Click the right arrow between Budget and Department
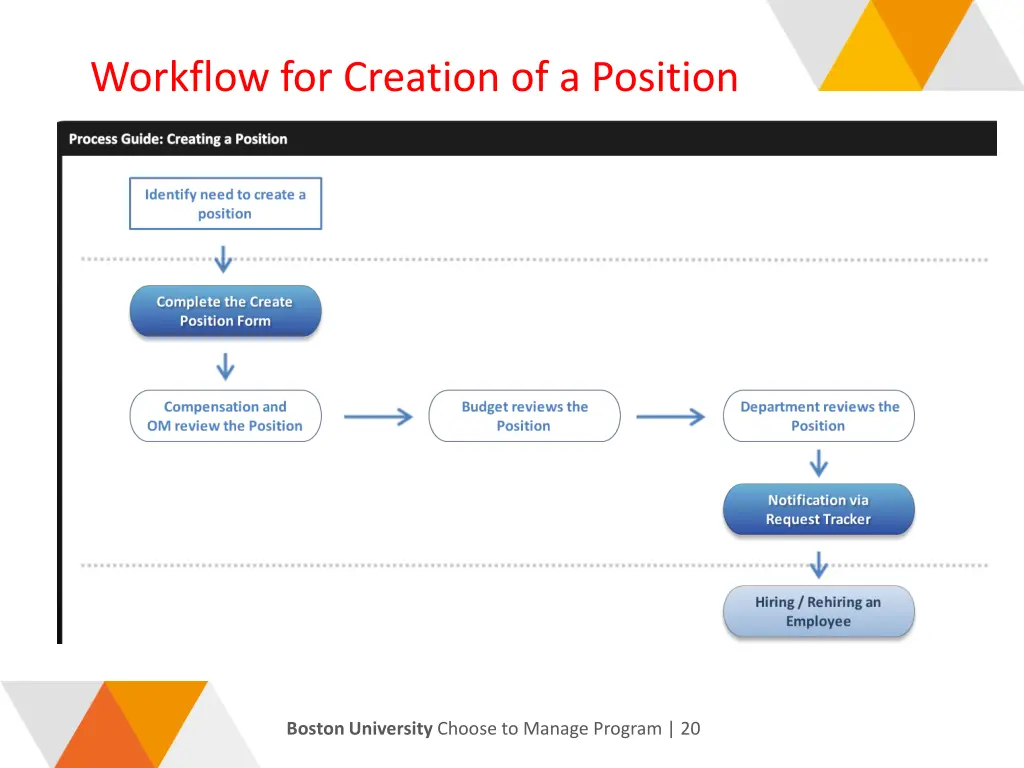Screen dimensions: 1024x768 pyautogui.click(x=671, y=417)
